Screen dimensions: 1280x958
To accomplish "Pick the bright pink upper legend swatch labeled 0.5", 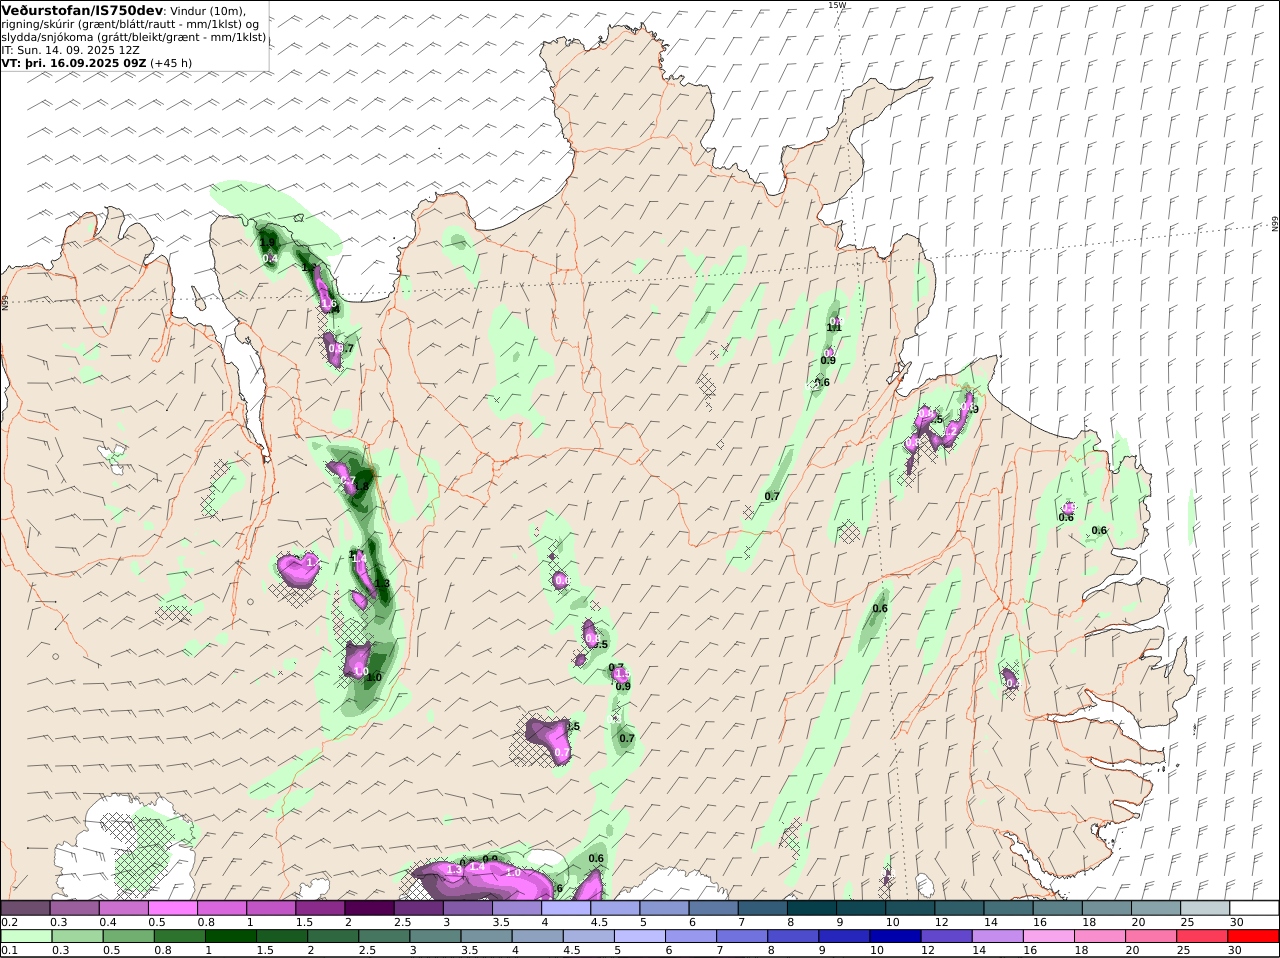I will coord(172,908).
